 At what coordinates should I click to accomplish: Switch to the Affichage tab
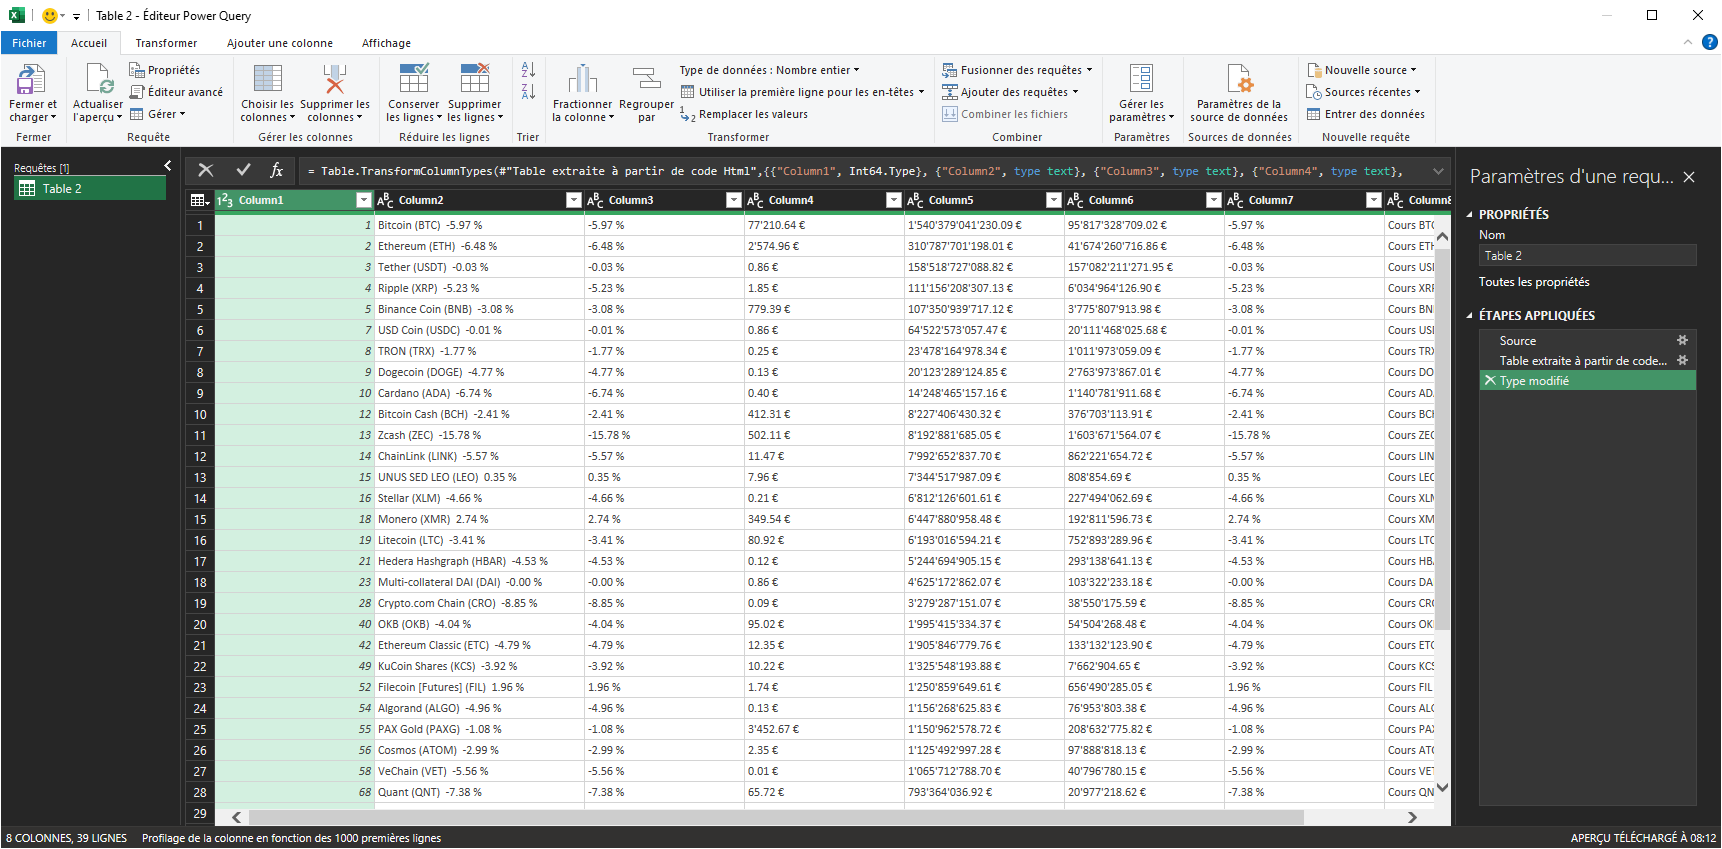pos(386,43)
